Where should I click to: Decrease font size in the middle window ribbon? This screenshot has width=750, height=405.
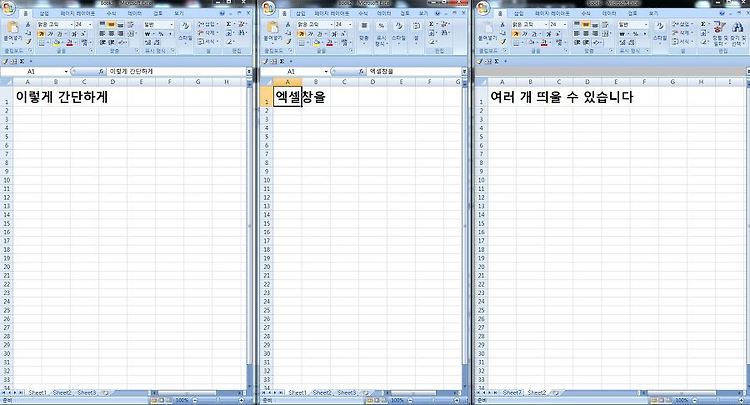pyautogui.click(x=343, y=33)
